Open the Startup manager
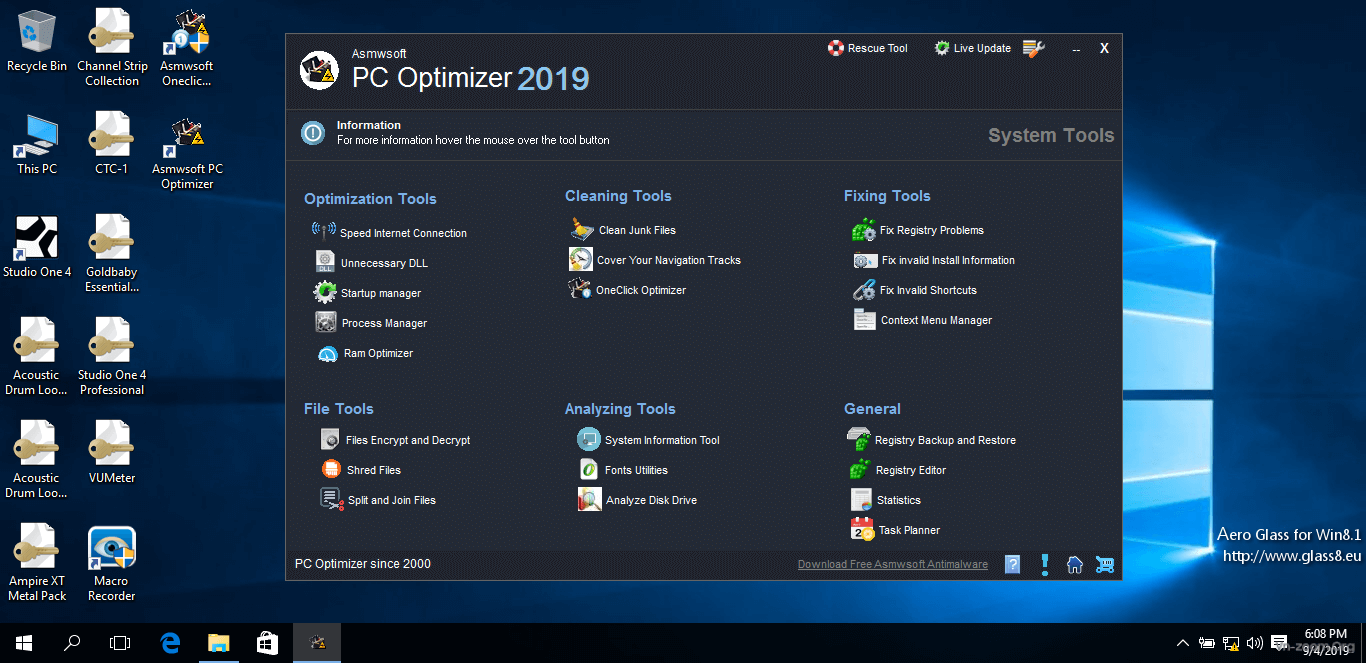Viewport: 1366px width, 663px height. click(x=383, y=292)
